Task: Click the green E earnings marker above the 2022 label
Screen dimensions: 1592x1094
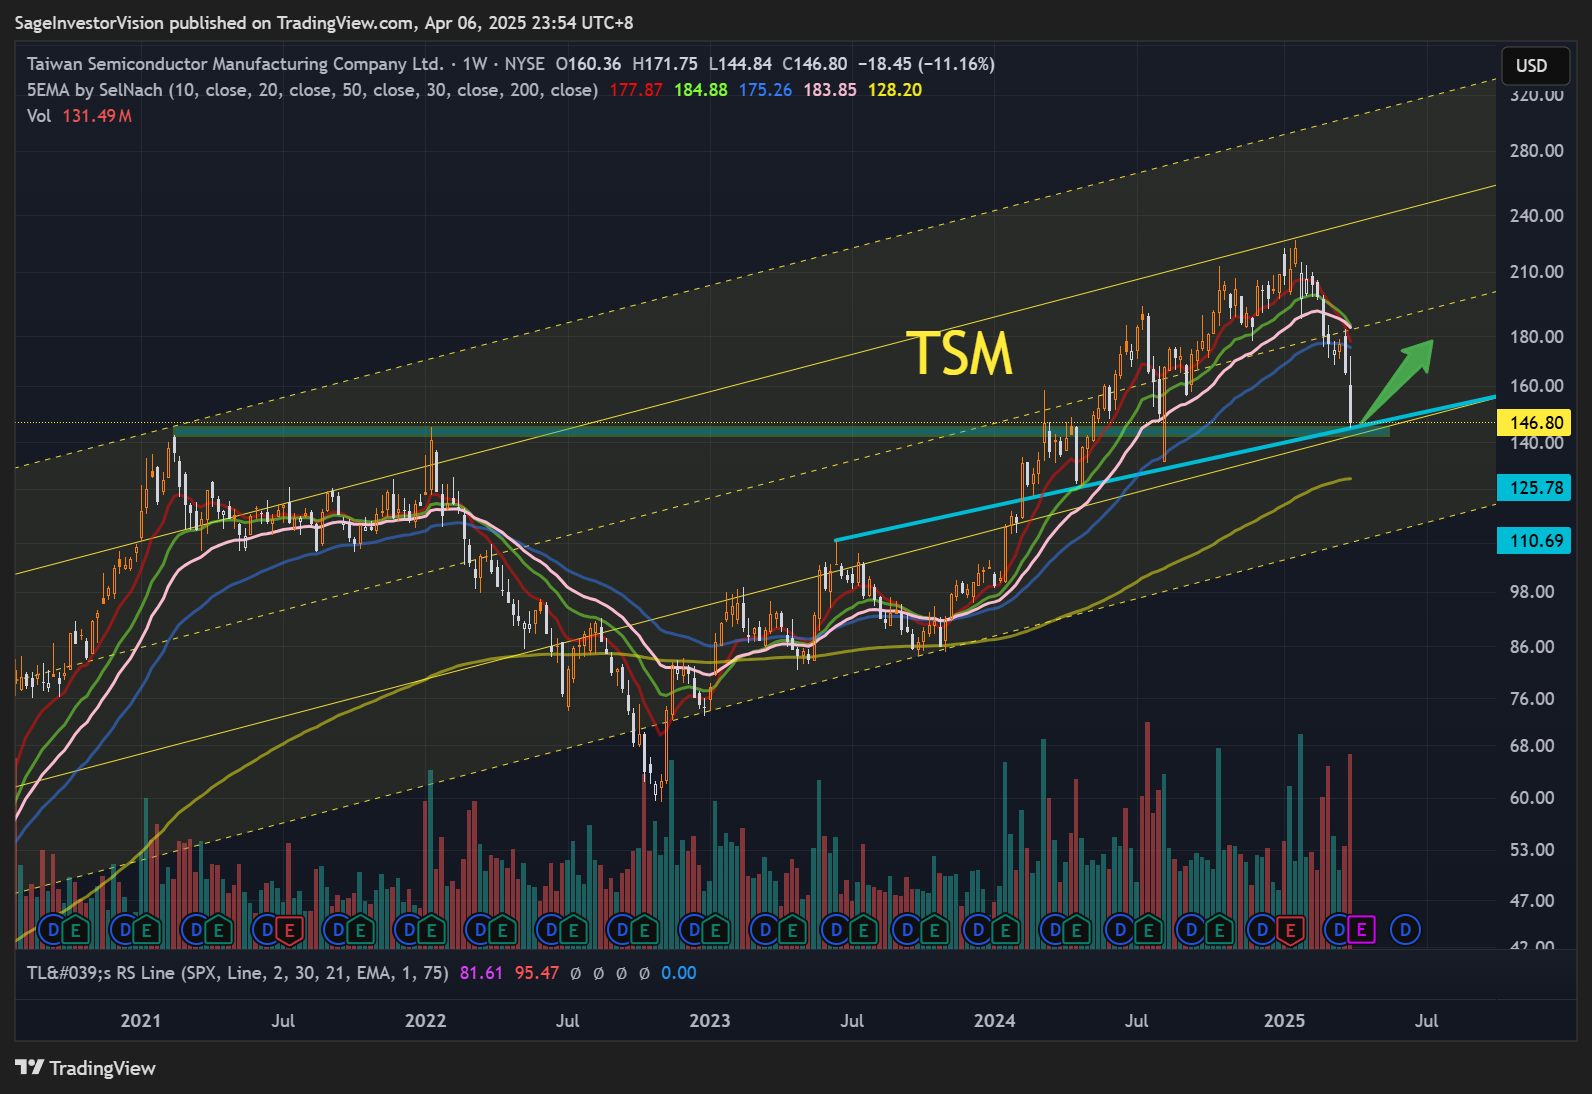Action: click(x=431, y=931)
